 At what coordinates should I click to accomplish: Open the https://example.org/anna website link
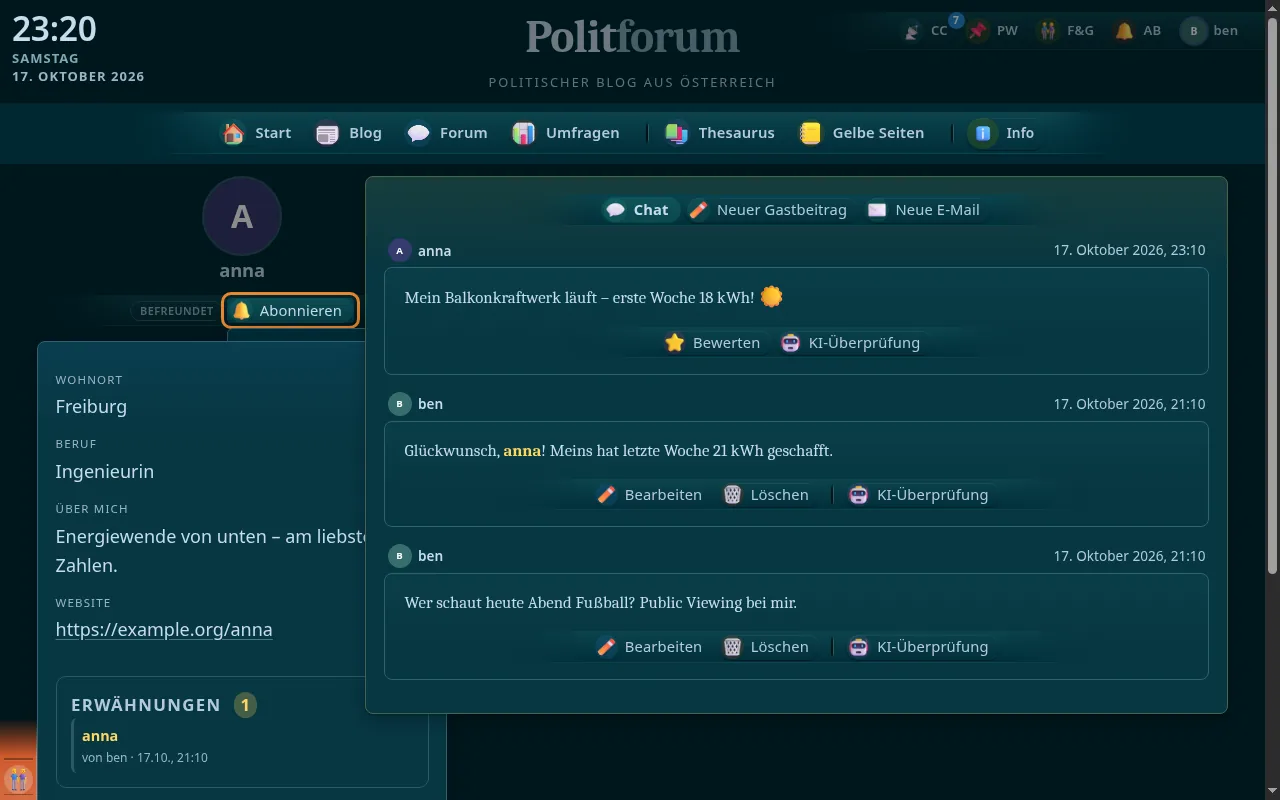click(x=164, y=630)
